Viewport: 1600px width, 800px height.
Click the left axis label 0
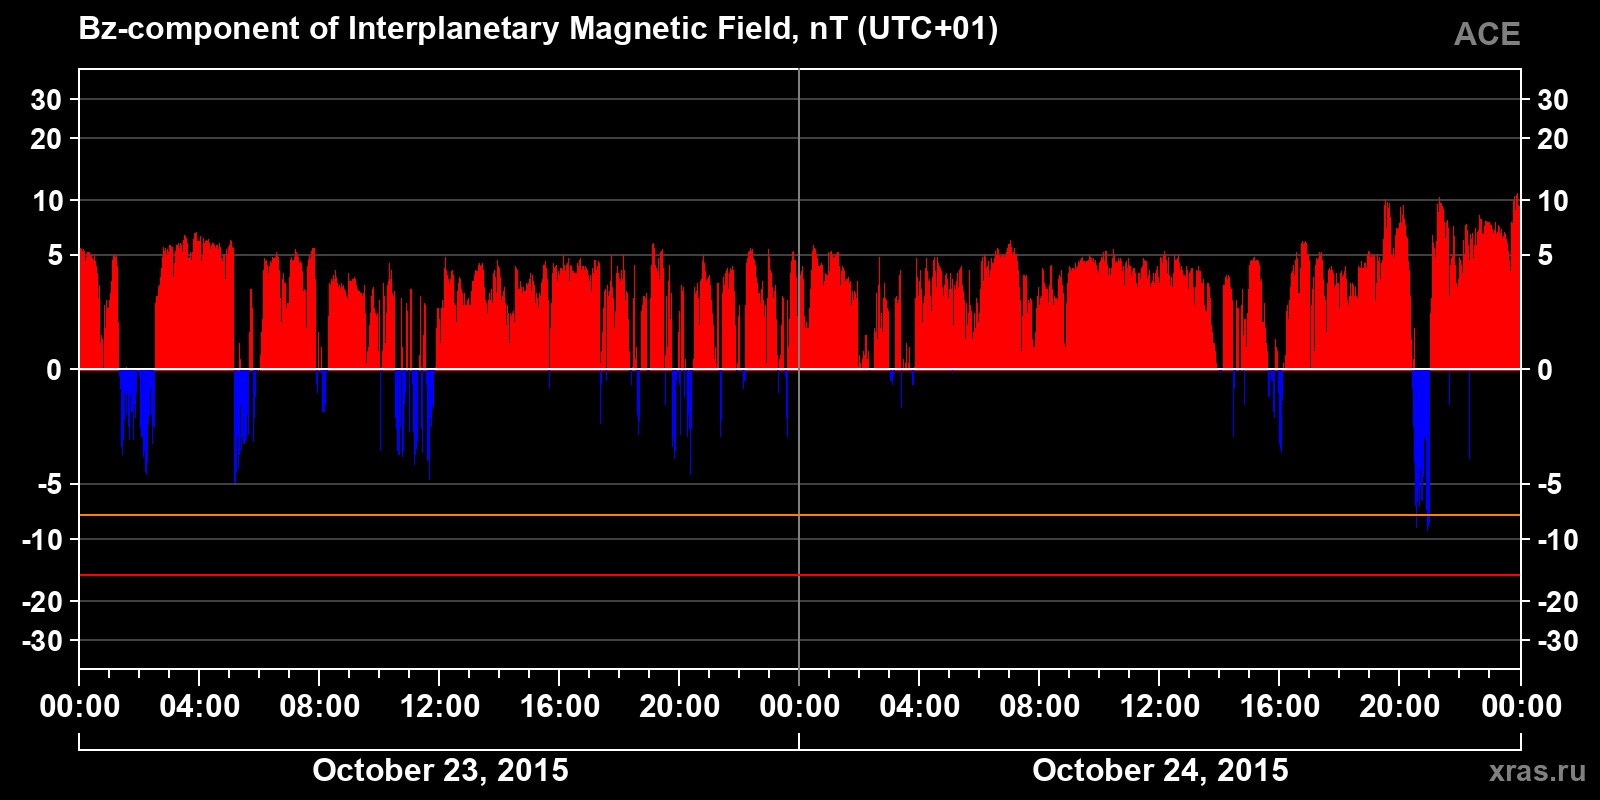[54, 370]
